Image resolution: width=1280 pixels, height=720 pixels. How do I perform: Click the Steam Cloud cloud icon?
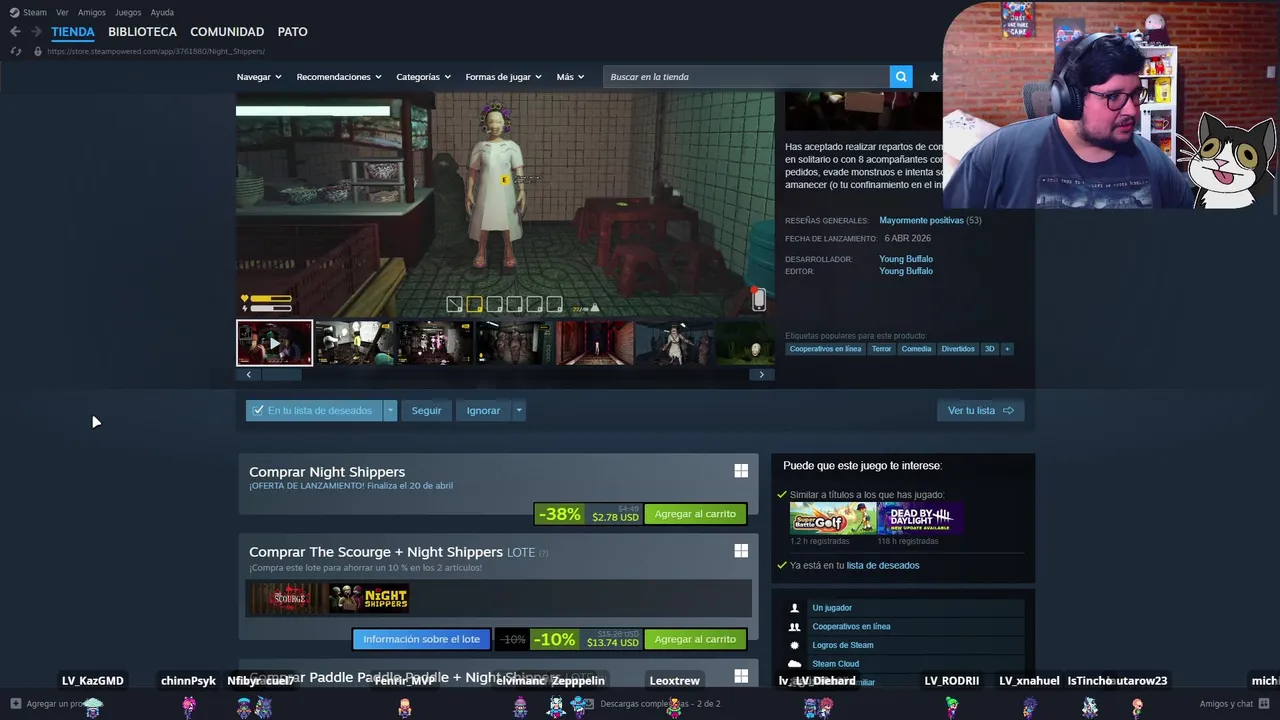(795, 664)
